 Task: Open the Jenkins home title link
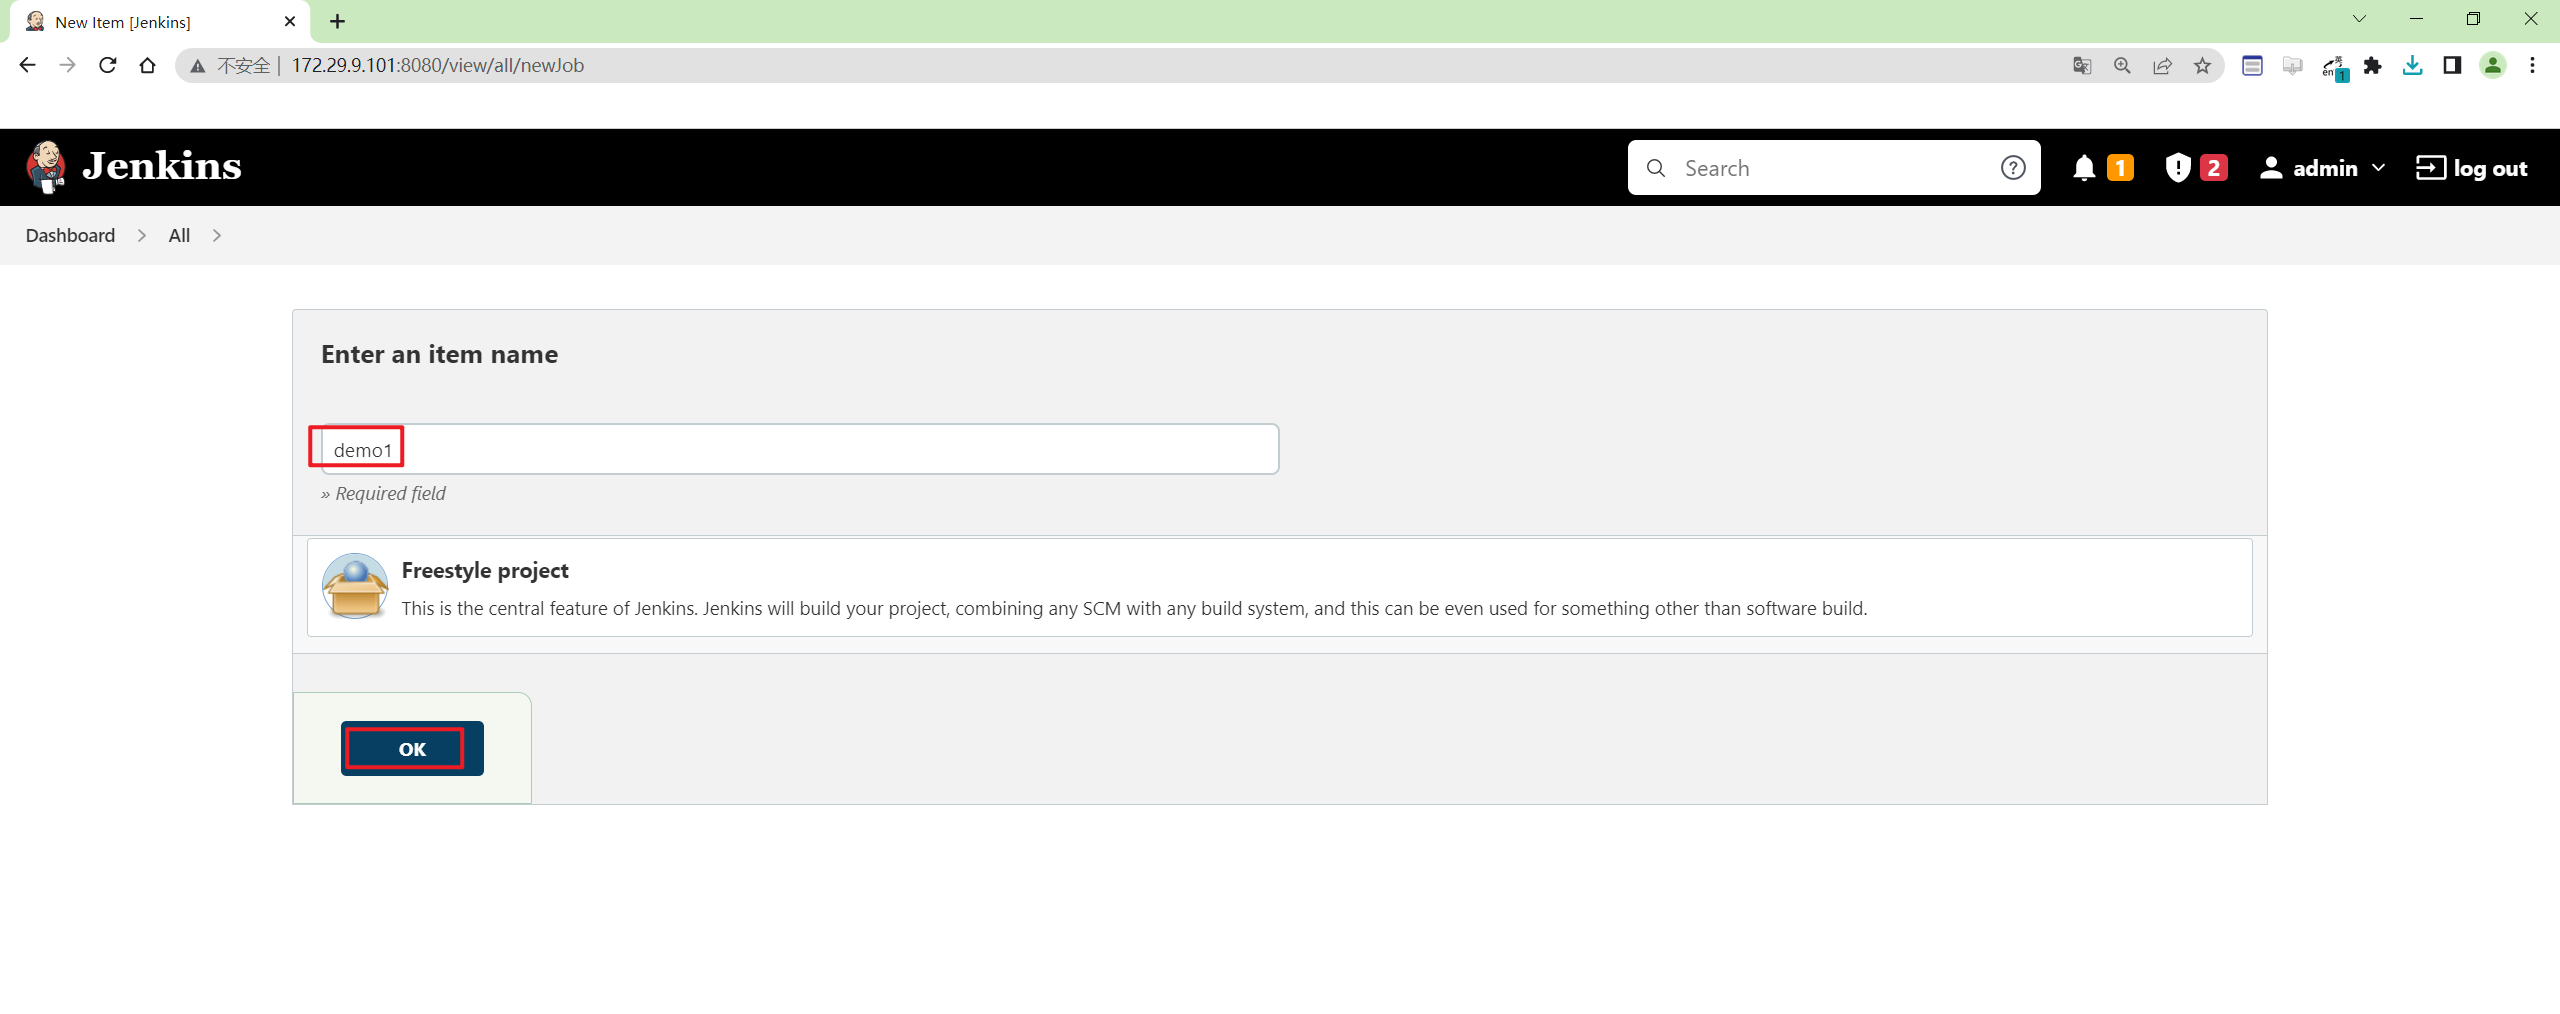[x=162, y=166]
